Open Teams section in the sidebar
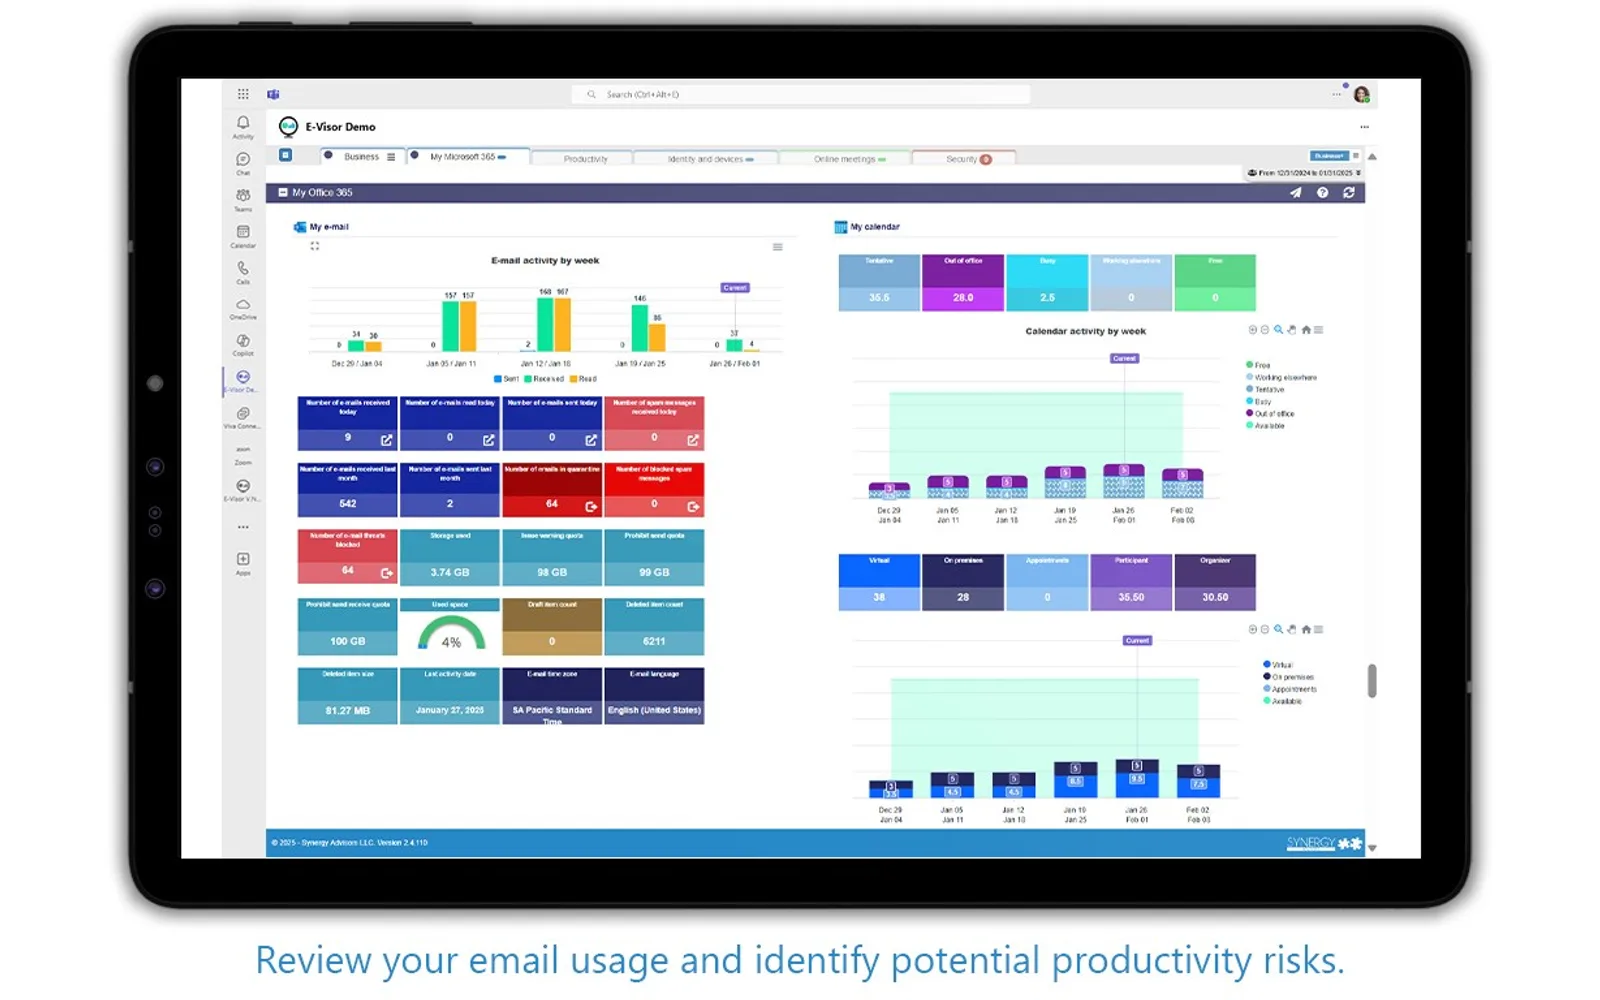 (243, 200)
